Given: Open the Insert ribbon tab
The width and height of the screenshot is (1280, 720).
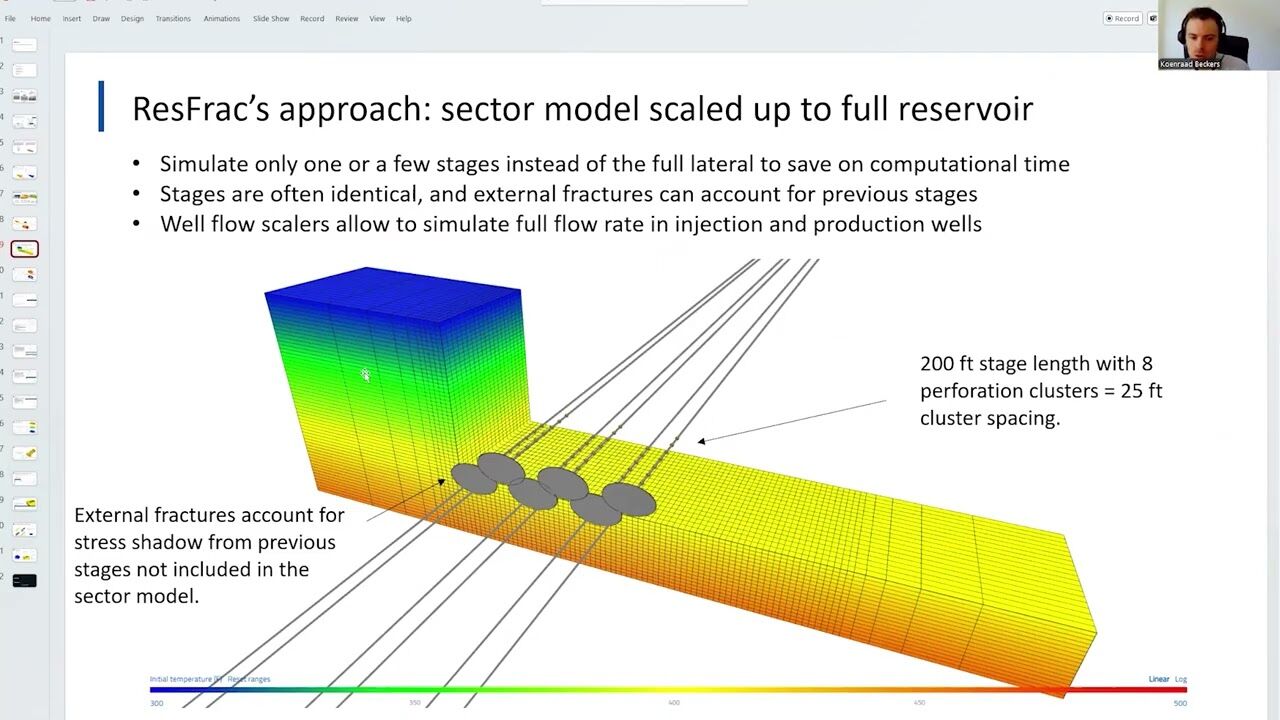Looking at the screenshot, I should pos(72,18).
